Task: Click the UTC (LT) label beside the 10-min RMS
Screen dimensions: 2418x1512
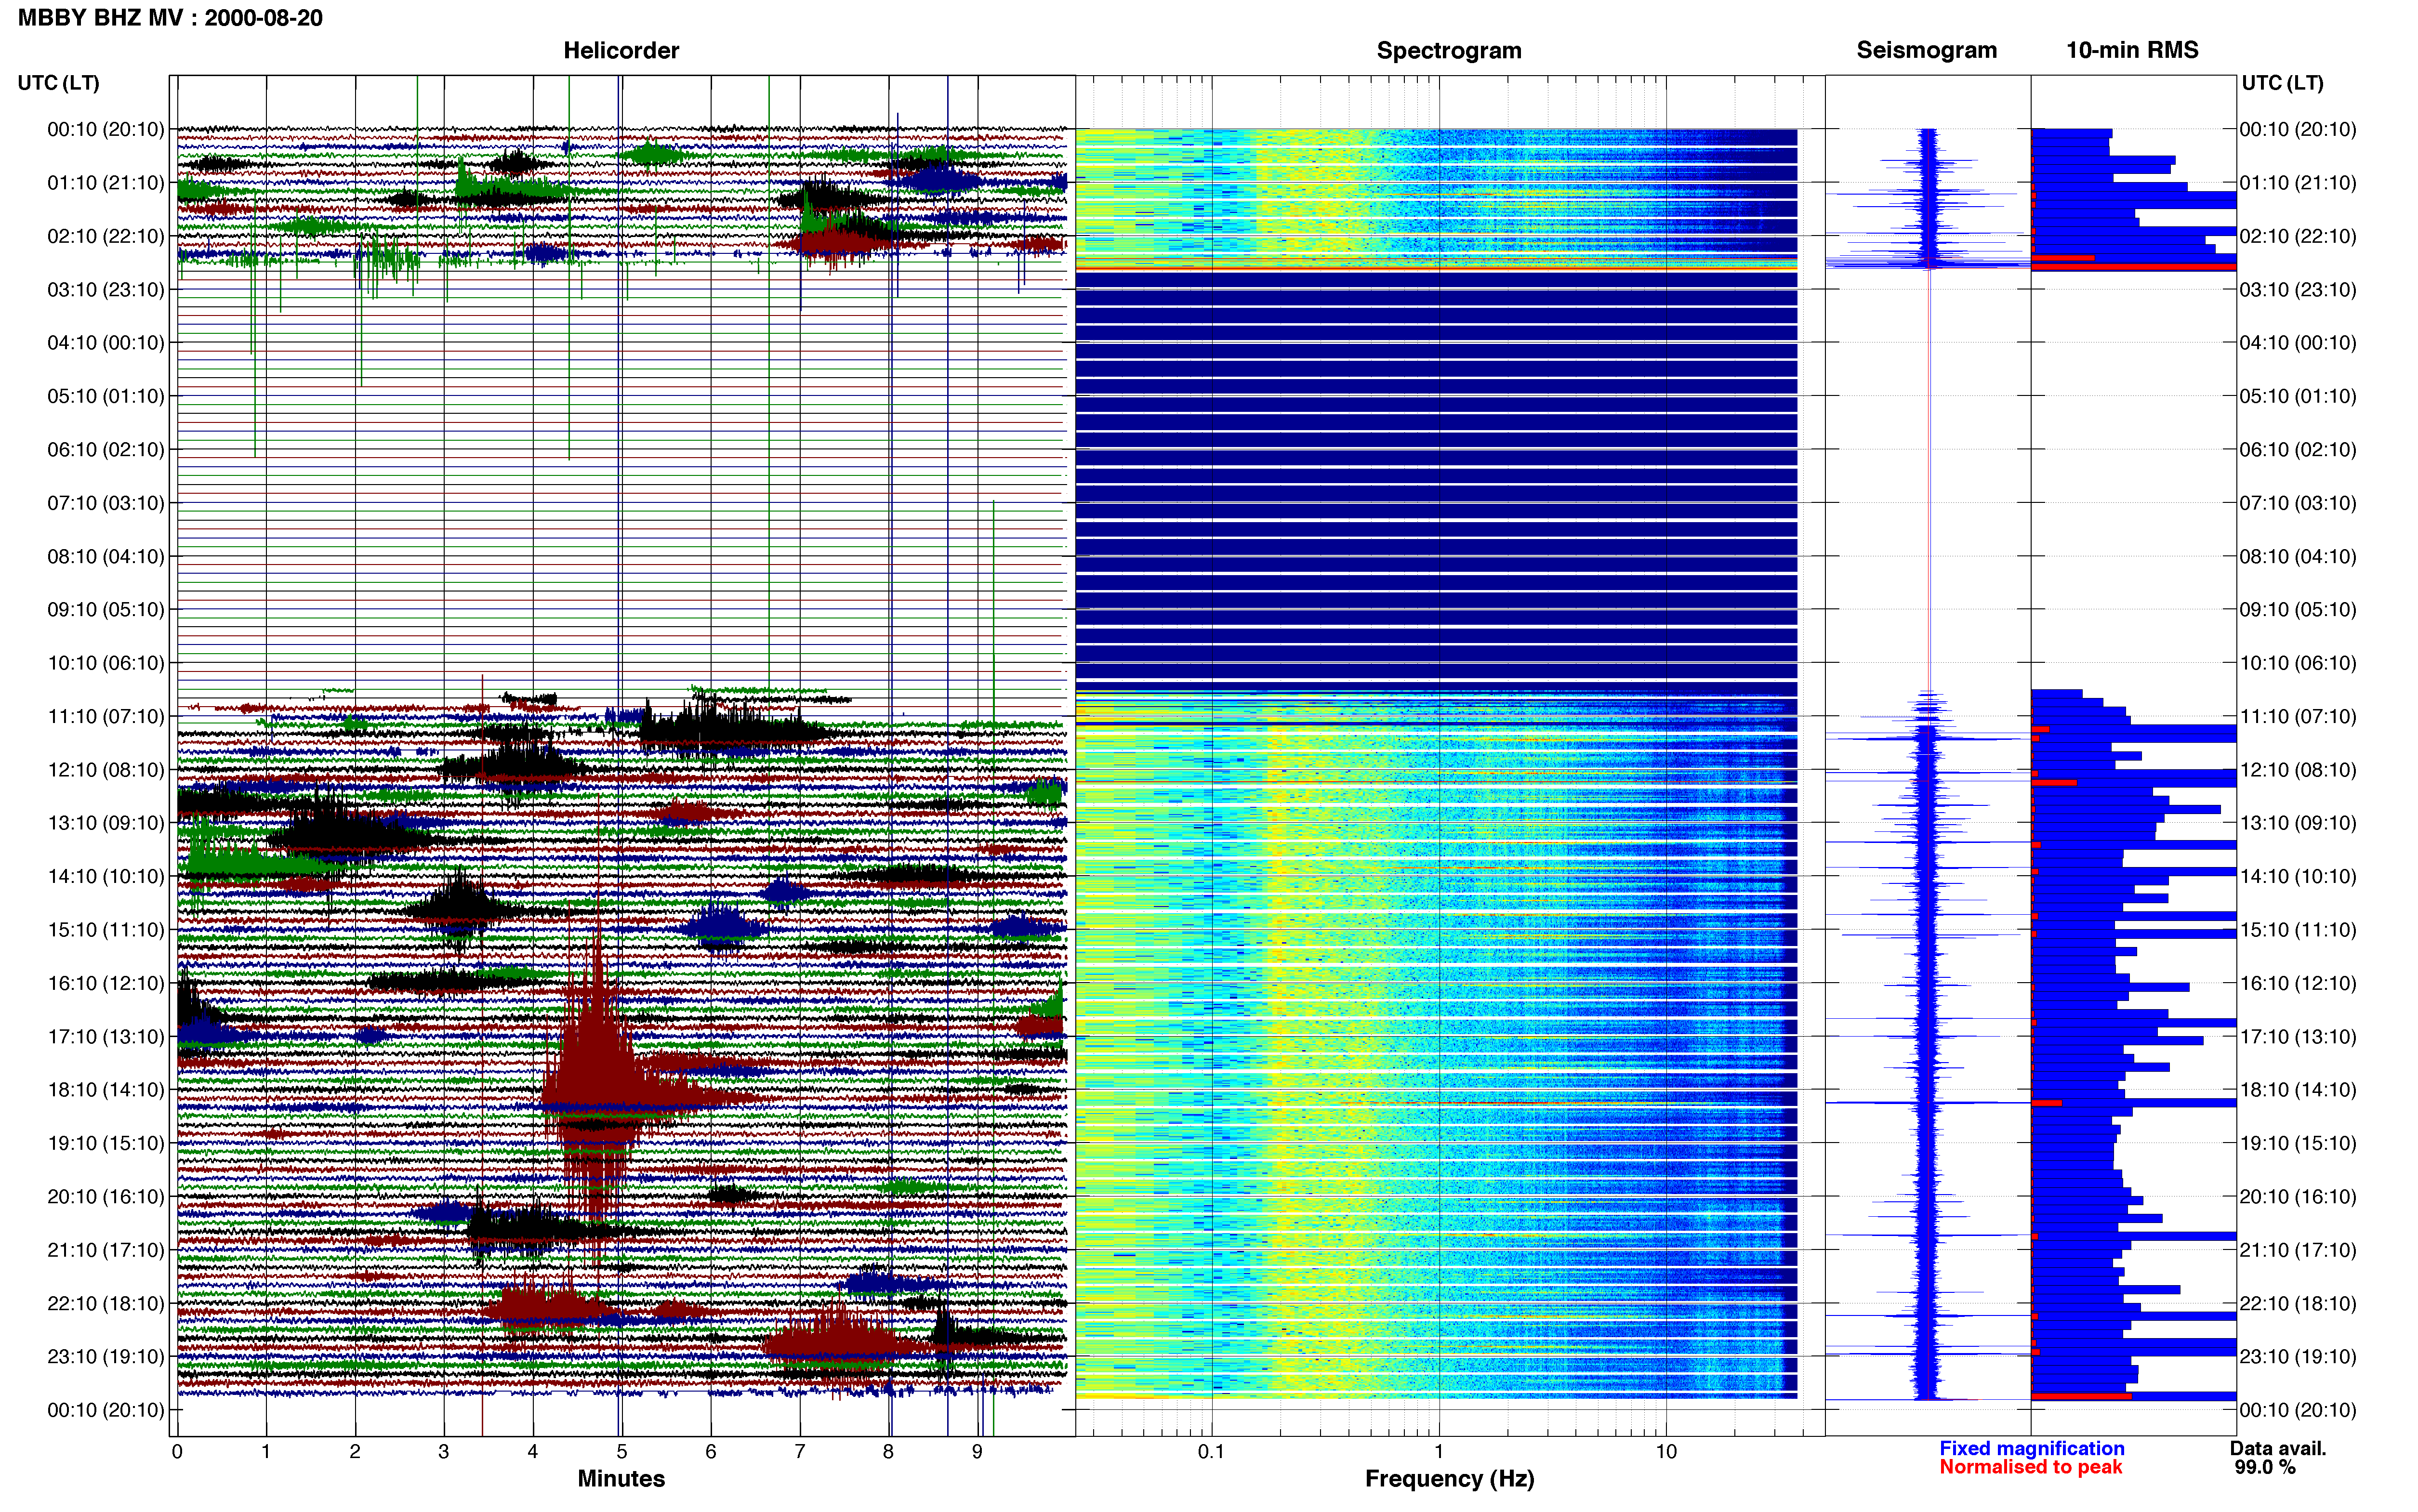Action: [2282, 83]
